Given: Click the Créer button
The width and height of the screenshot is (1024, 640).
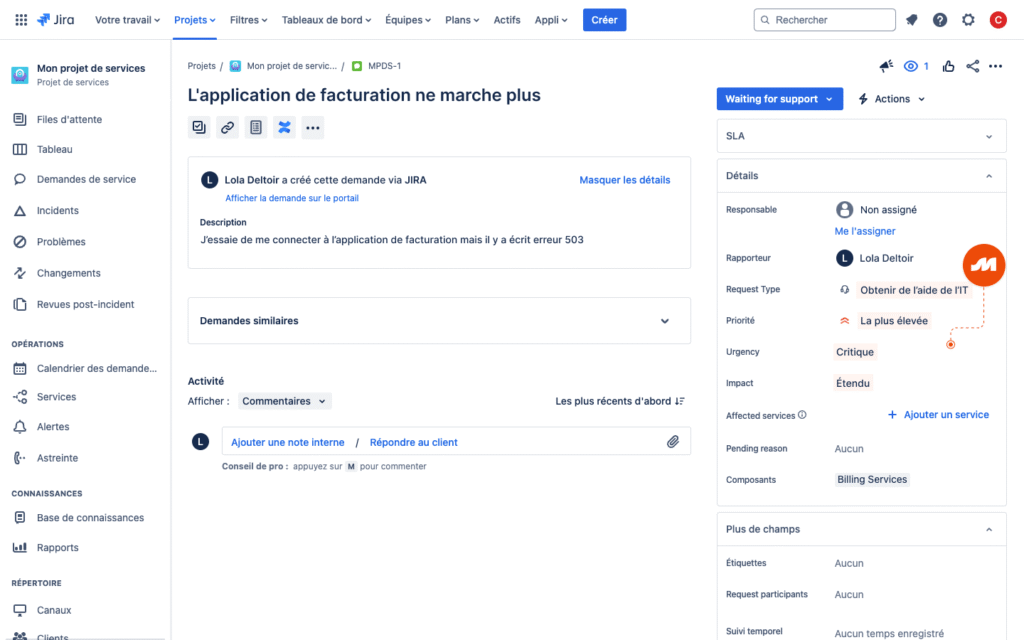Looking at the screenshot, I should [x=604, y=19].
